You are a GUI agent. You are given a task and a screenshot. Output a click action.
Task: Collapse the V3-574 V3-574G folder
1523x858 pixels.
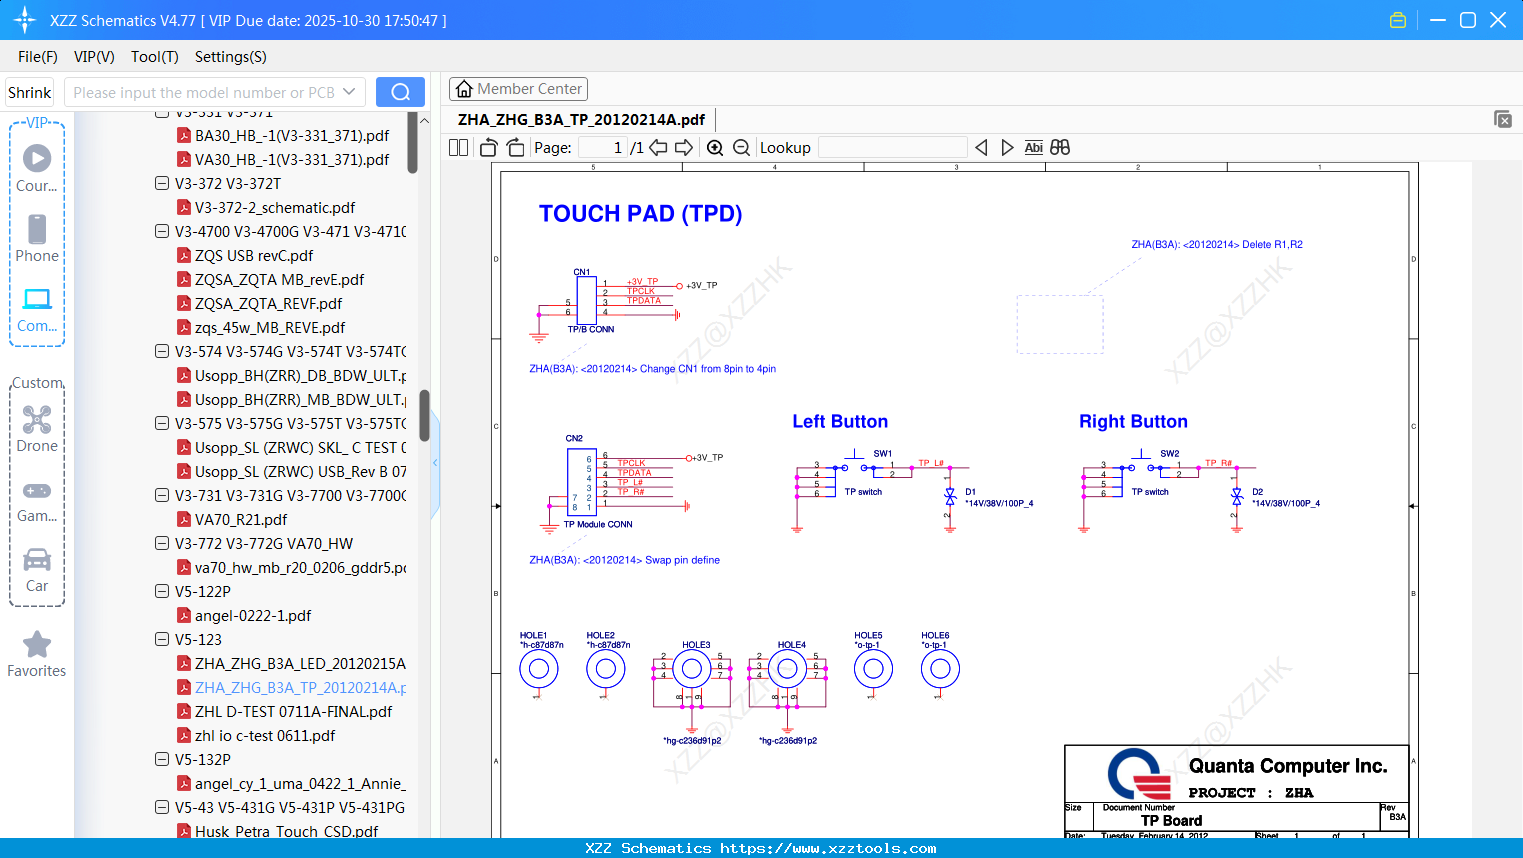162,351
